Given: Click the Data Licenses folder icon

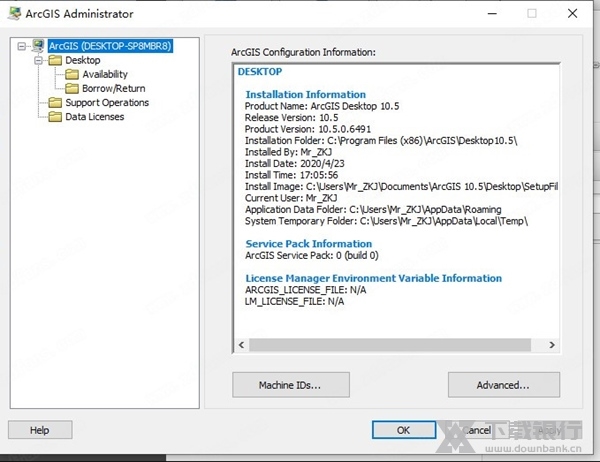Looking at the screenshot, I should [x=54, y=116].
